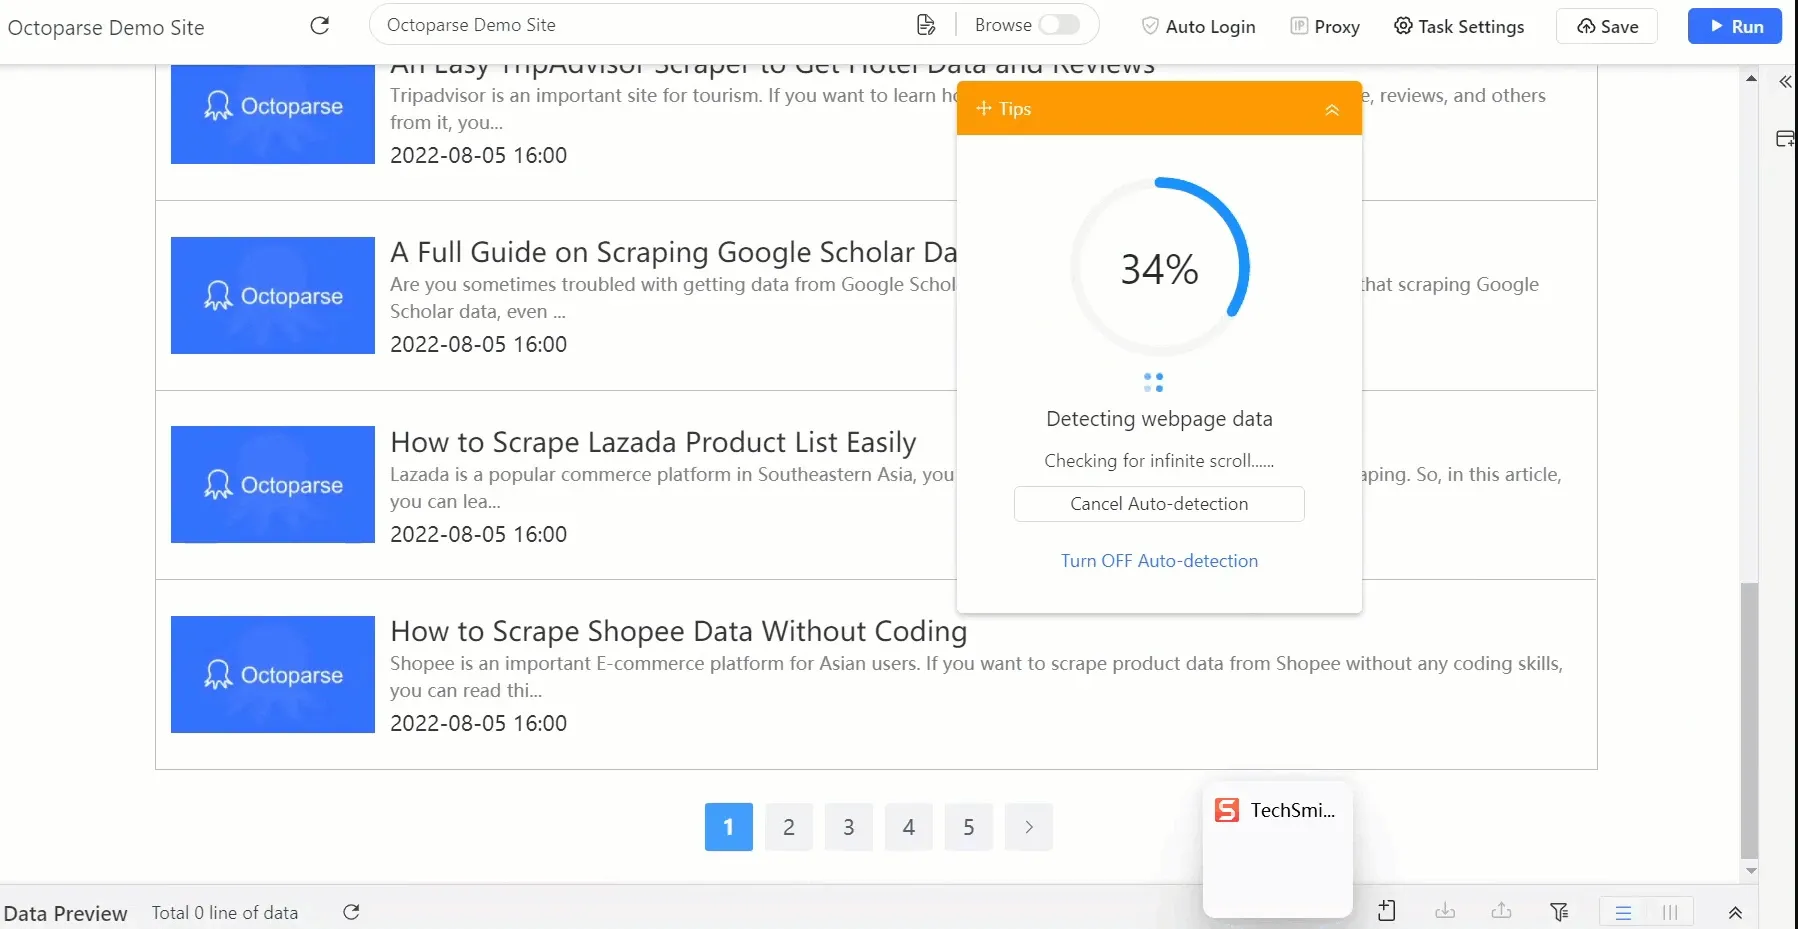The height and width of the screenshot is (929, 1798).
Task: Run the task
Action: [1735, 27]
